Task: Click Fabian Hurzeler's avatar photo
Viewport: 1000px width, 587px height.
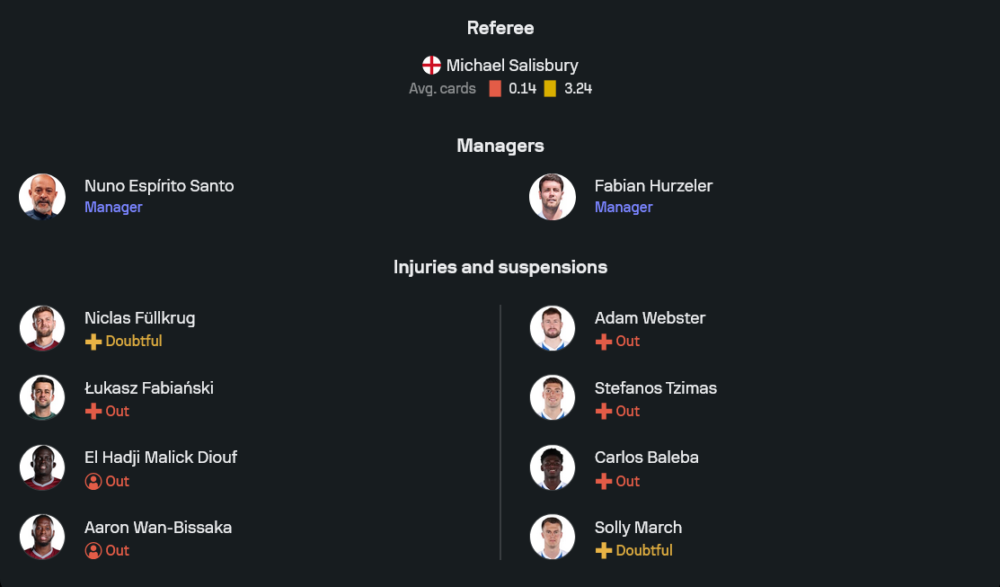Action: pyautogui.click(x=552, y=196)
